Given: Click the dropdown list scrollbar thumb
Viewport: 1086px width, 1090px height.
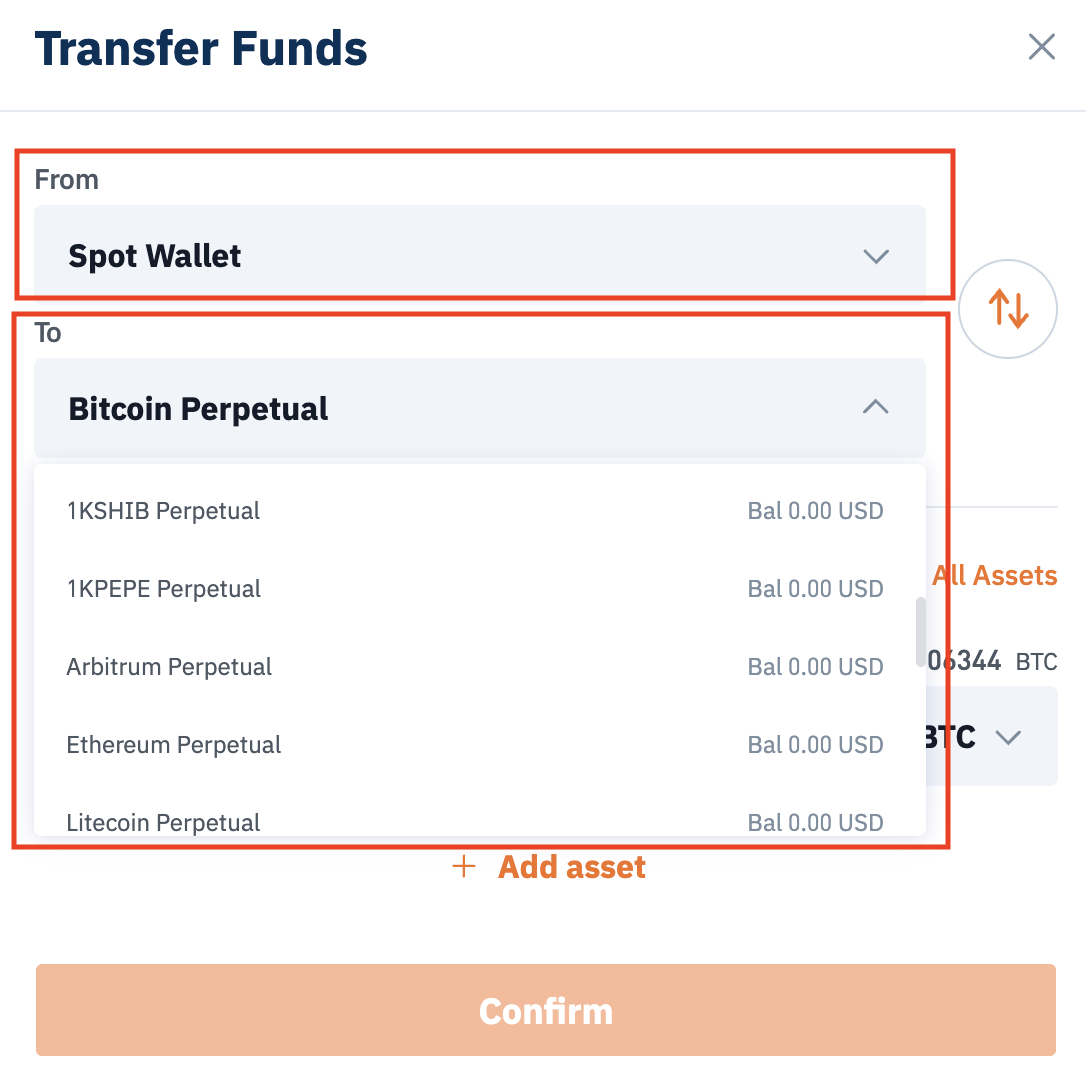Looking at the screenshot, I should click(x=920, y=632).
